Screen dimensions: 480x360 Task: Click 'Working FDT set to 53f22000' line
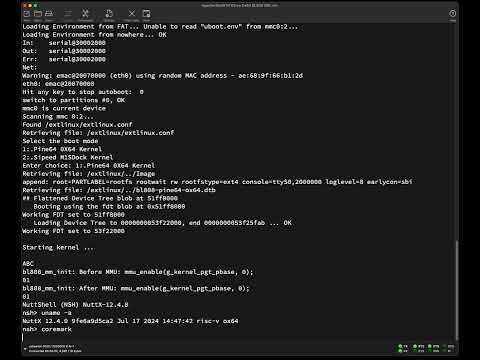point(73,231)
